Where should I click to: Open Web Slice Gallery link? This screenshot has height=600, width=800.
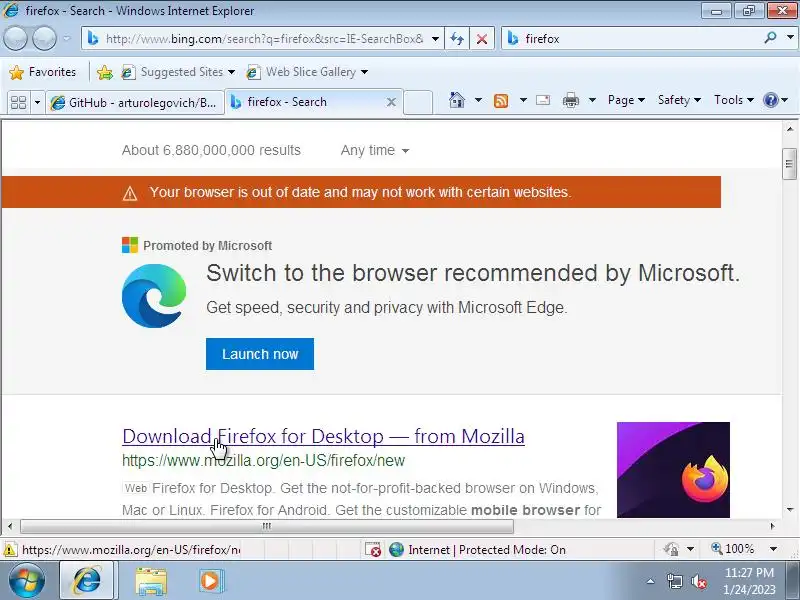coord(302,72)
